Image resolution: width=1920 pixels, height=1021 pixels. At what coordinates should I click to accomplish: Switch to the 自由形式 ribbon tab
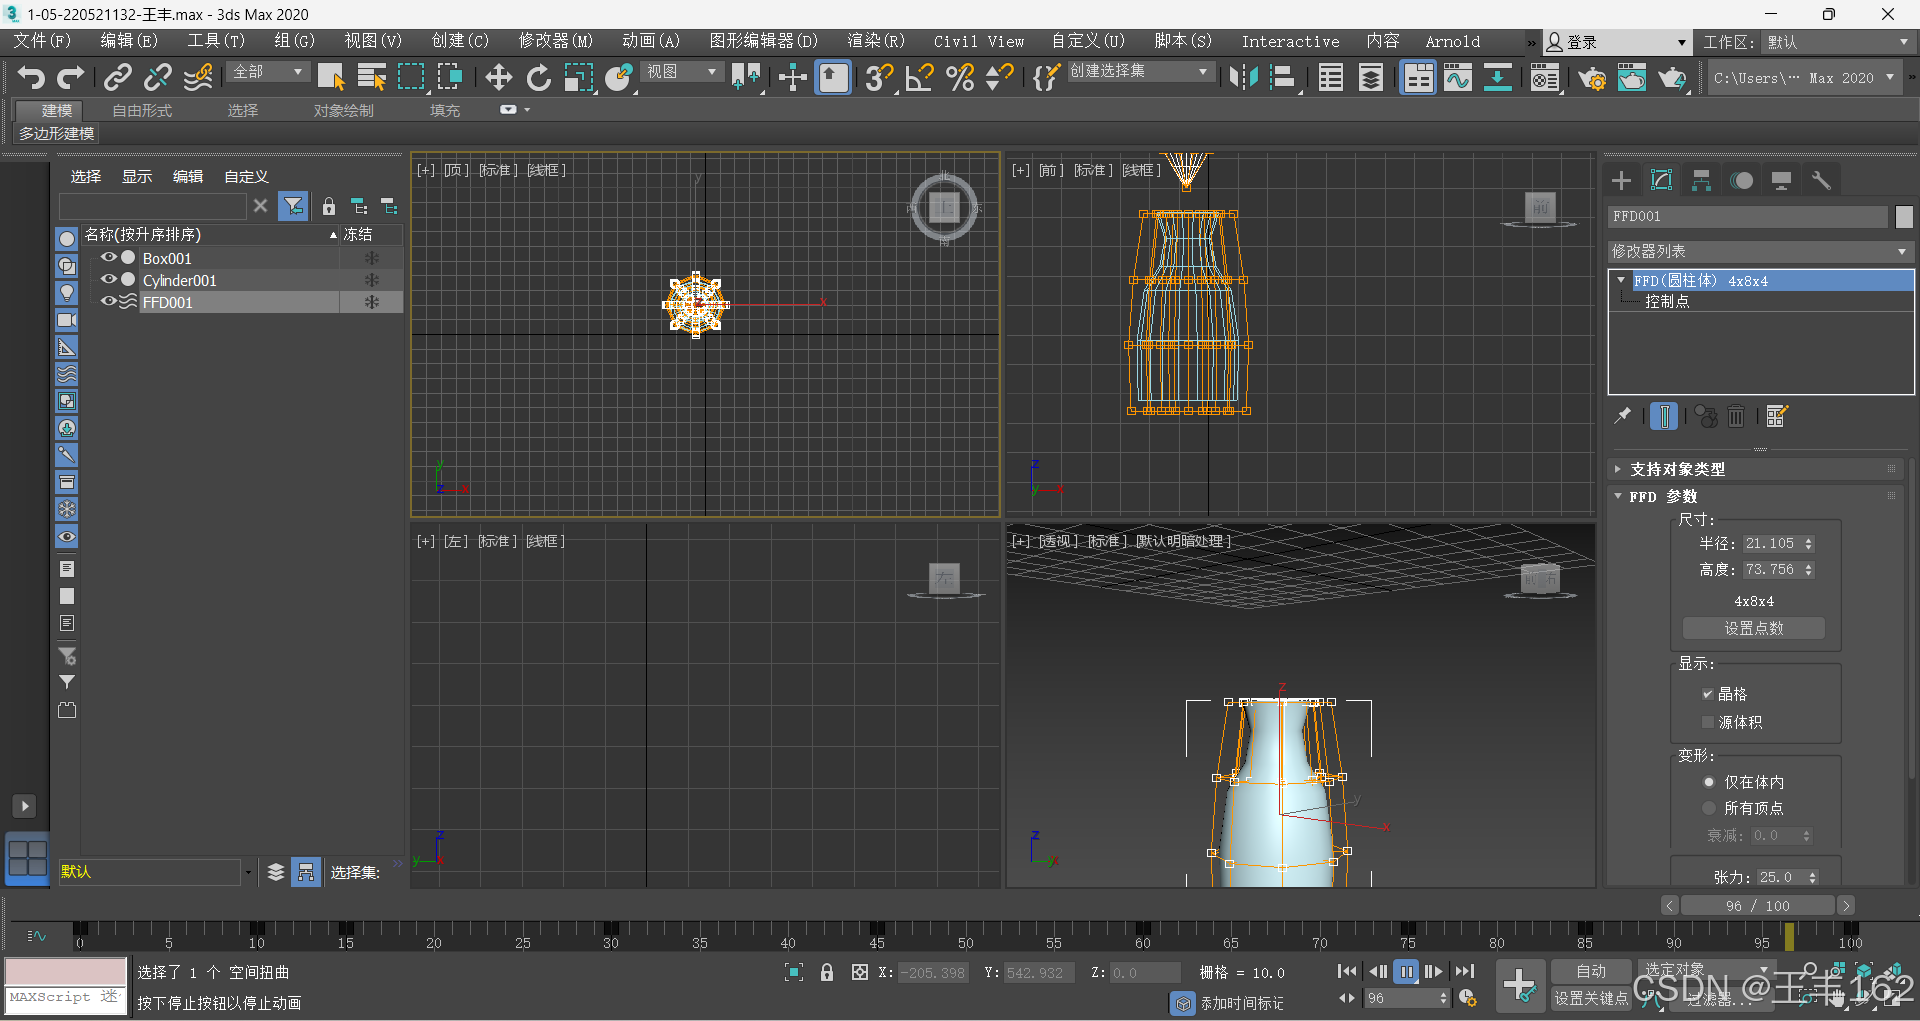(x=142, y=110)
